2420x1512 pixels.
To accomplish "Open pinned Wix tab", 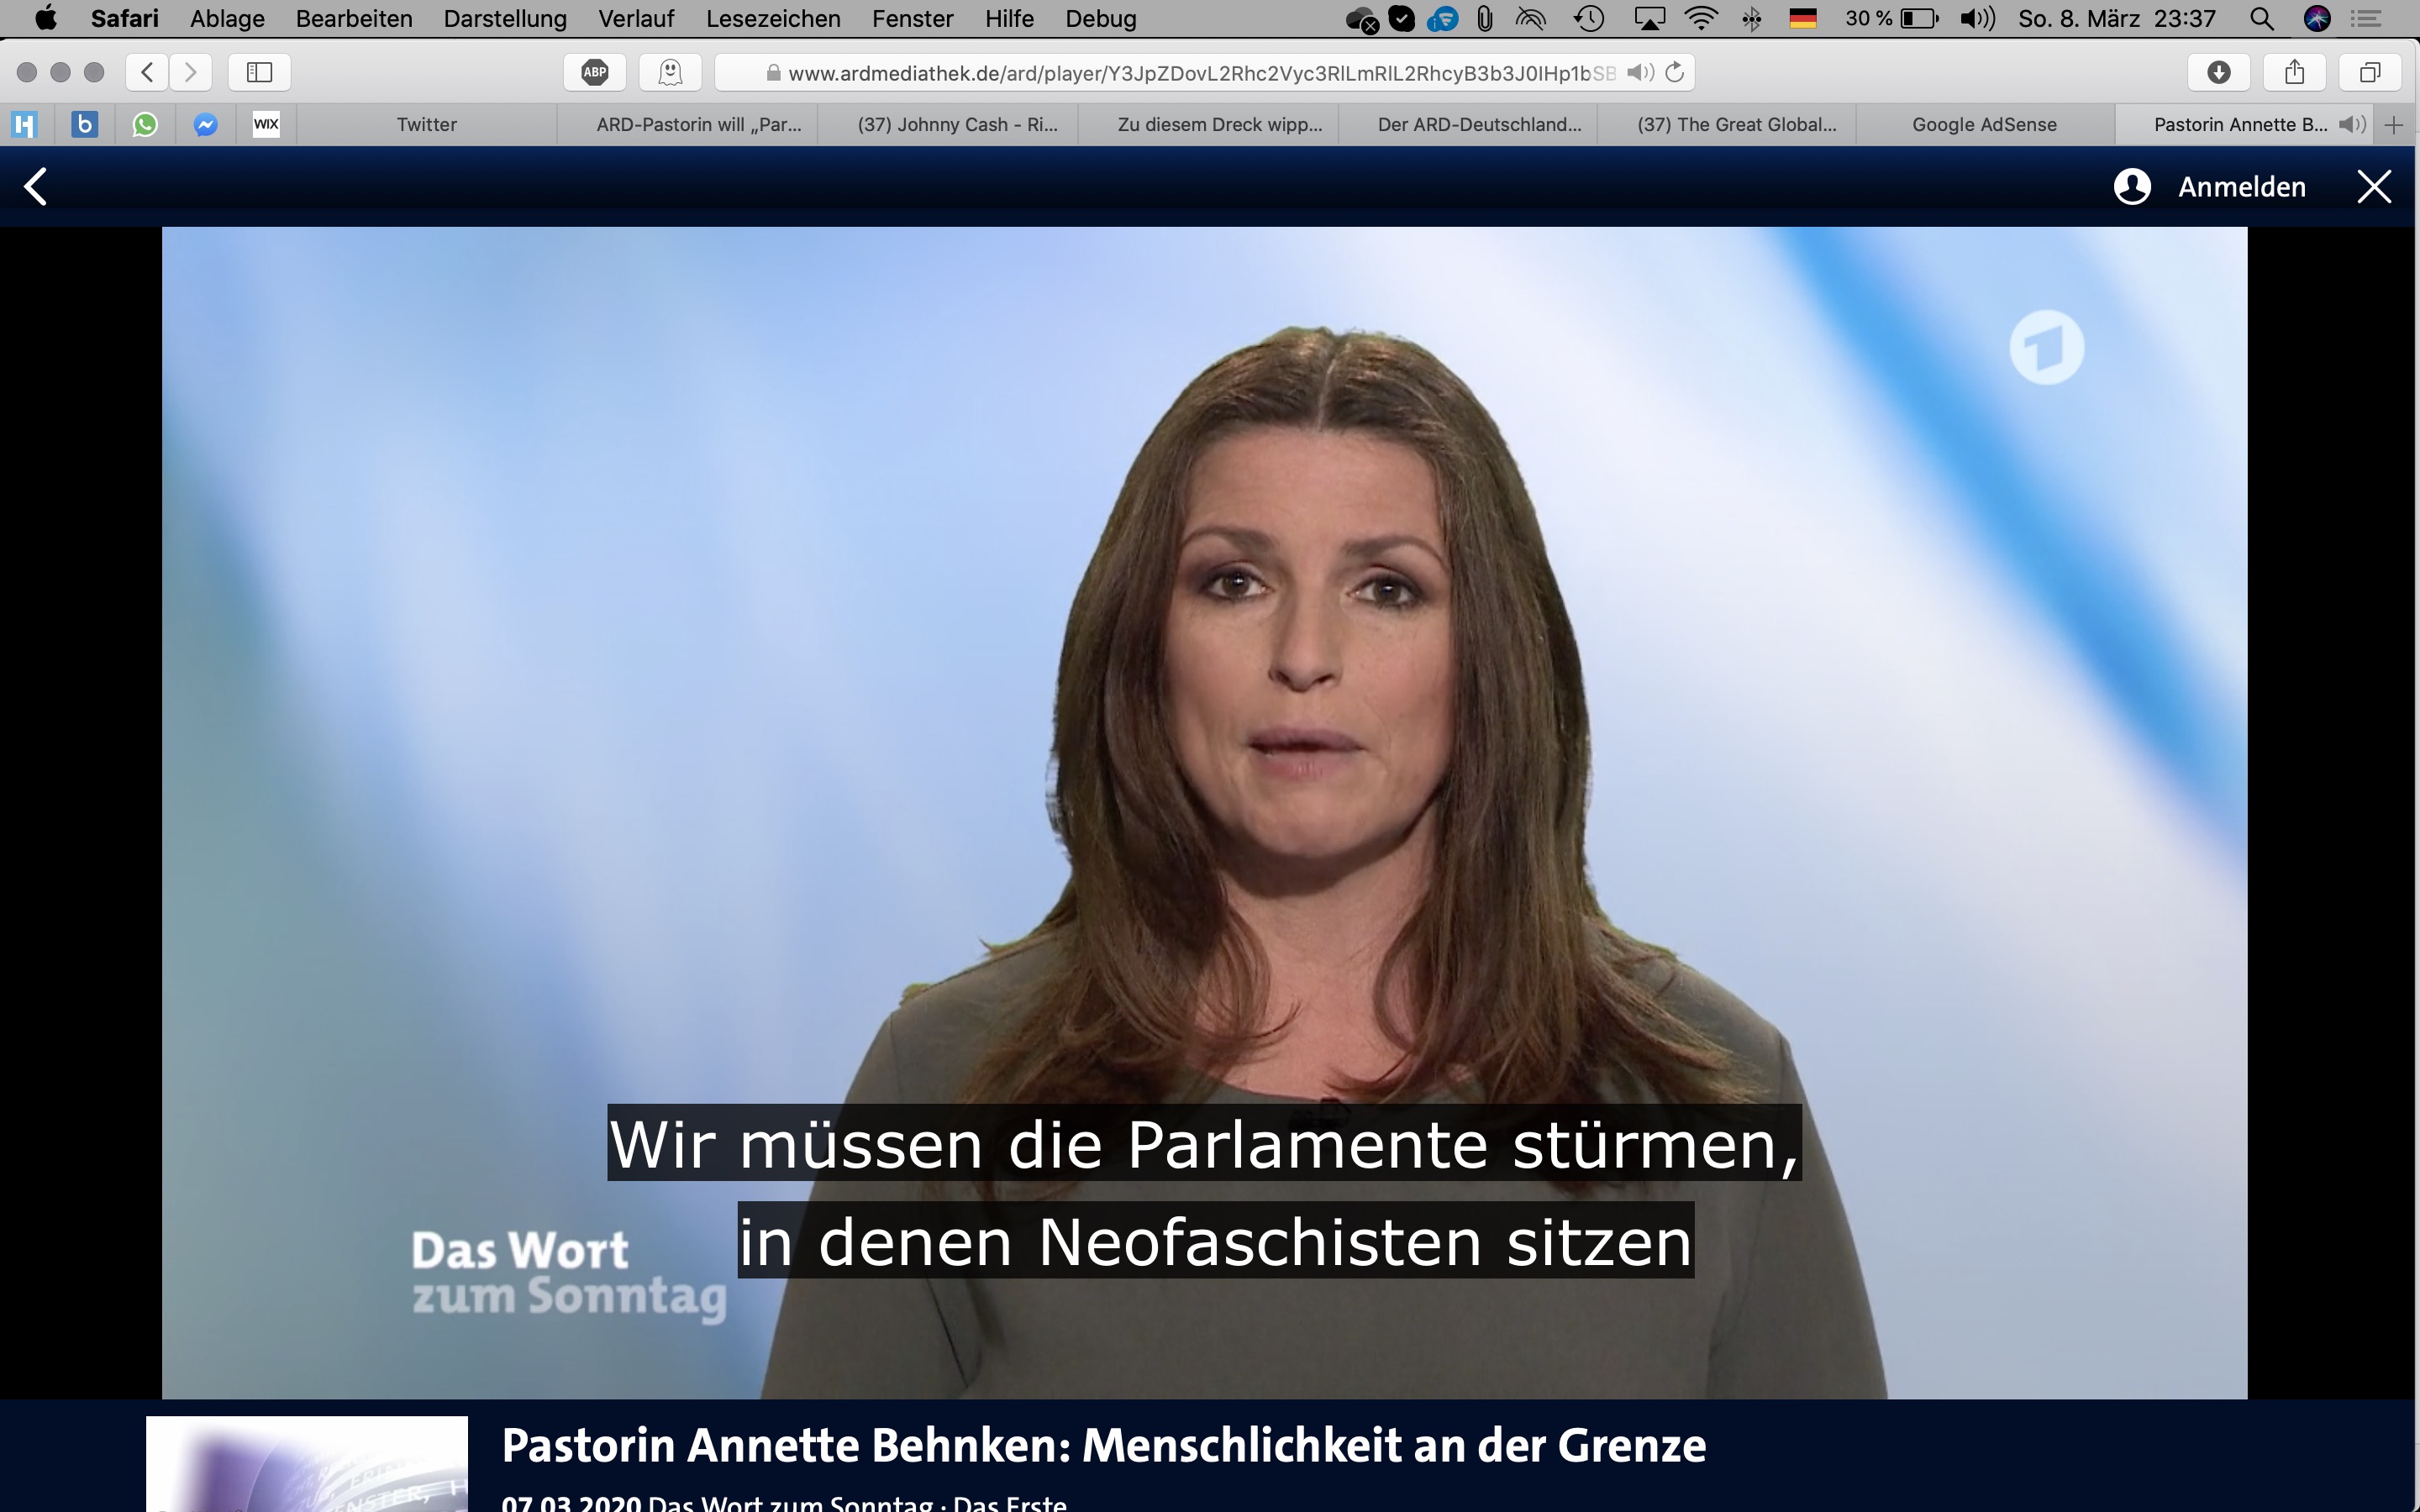I will [x=266, y=125].
